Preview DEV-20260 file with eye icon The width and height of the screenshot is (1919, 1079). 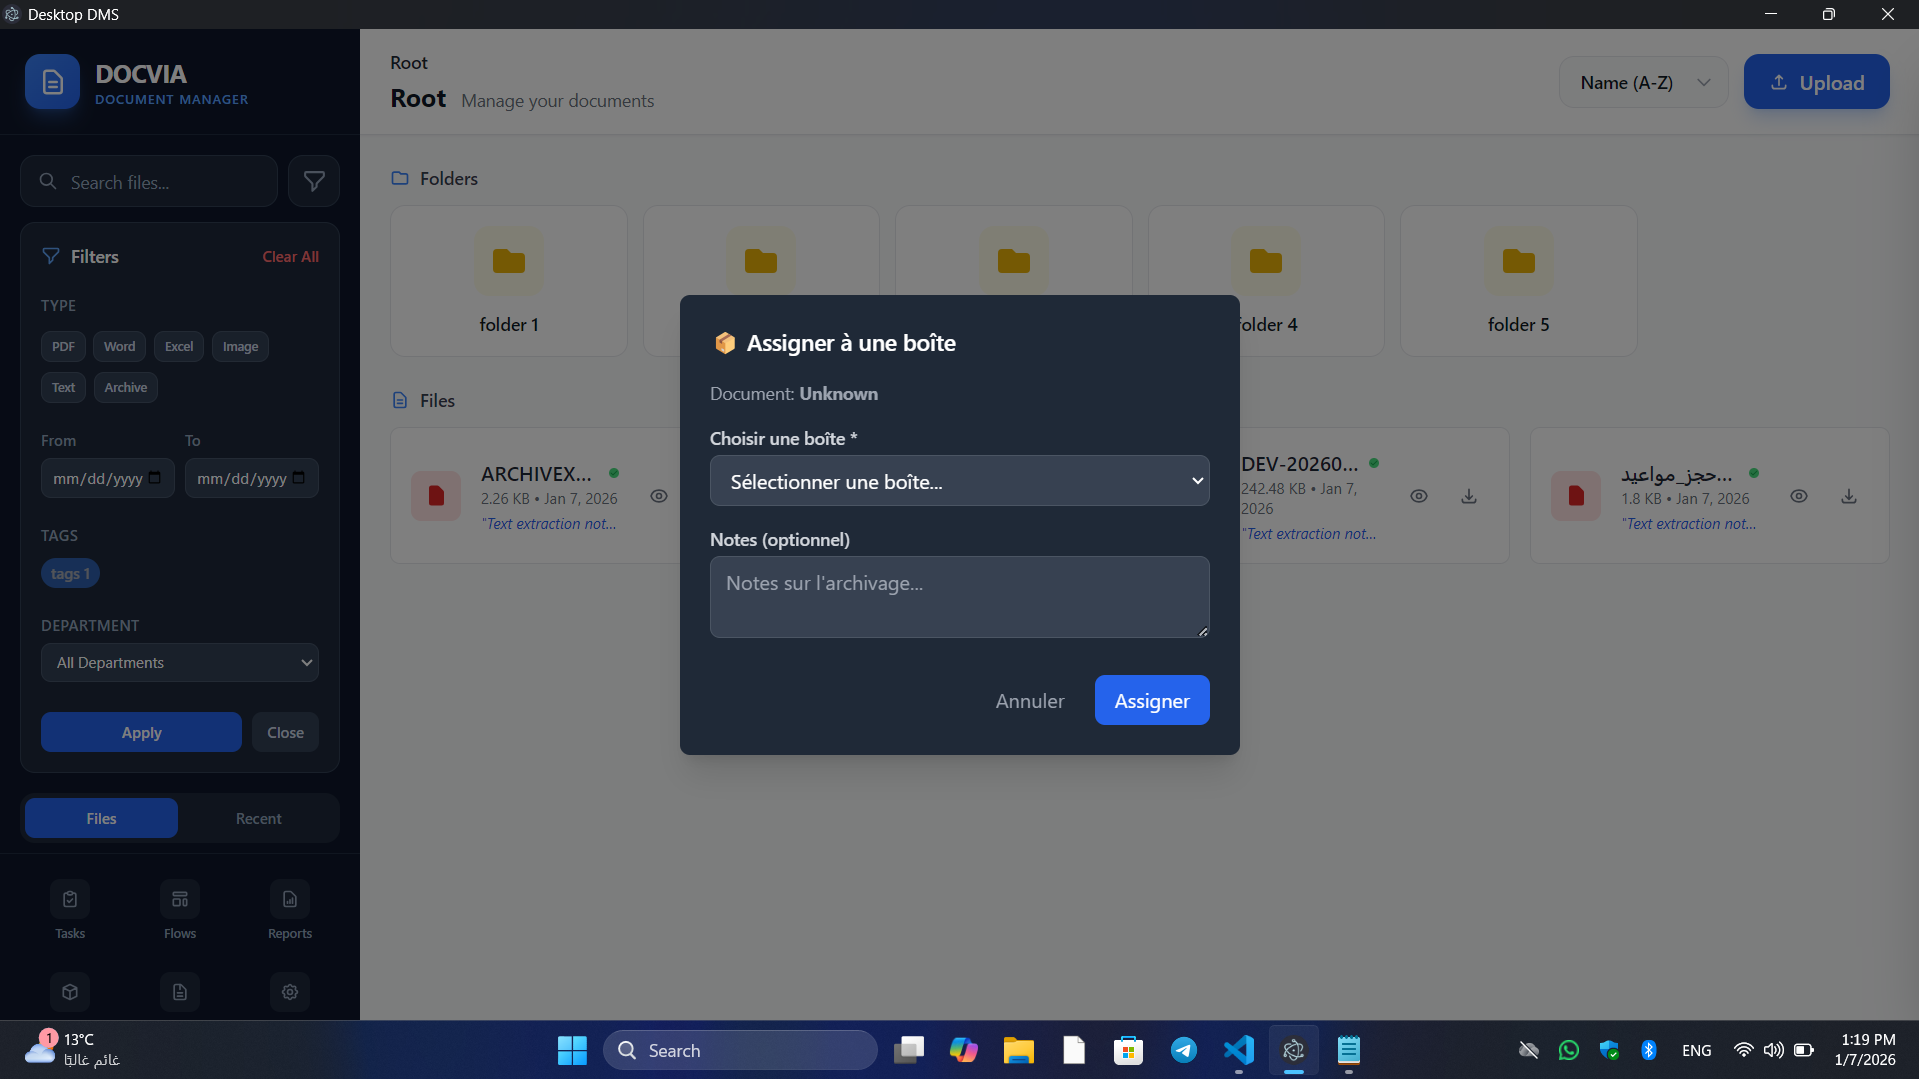click(x=1419, y=496)
